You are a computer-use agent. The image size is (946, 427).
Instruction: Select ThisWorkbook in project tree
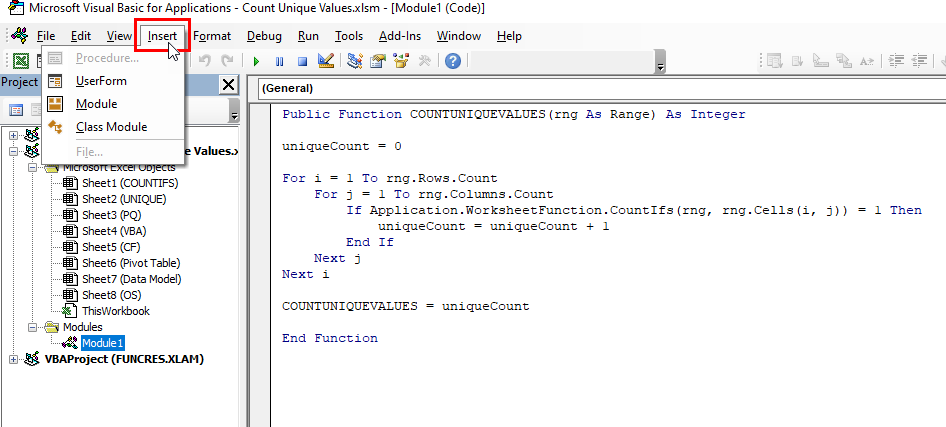(x=116, y=311)
